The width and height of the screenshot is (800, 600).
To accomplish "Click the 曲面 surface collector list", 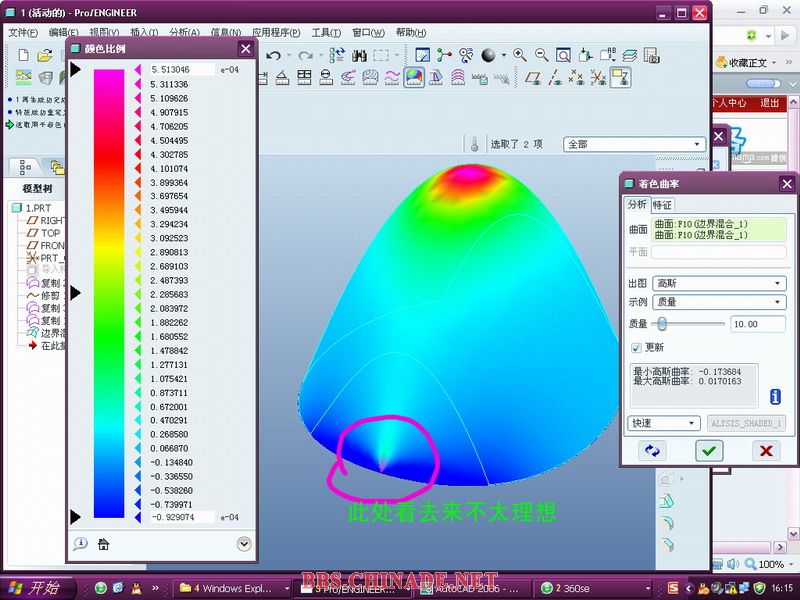I will [x=719, y=230].
